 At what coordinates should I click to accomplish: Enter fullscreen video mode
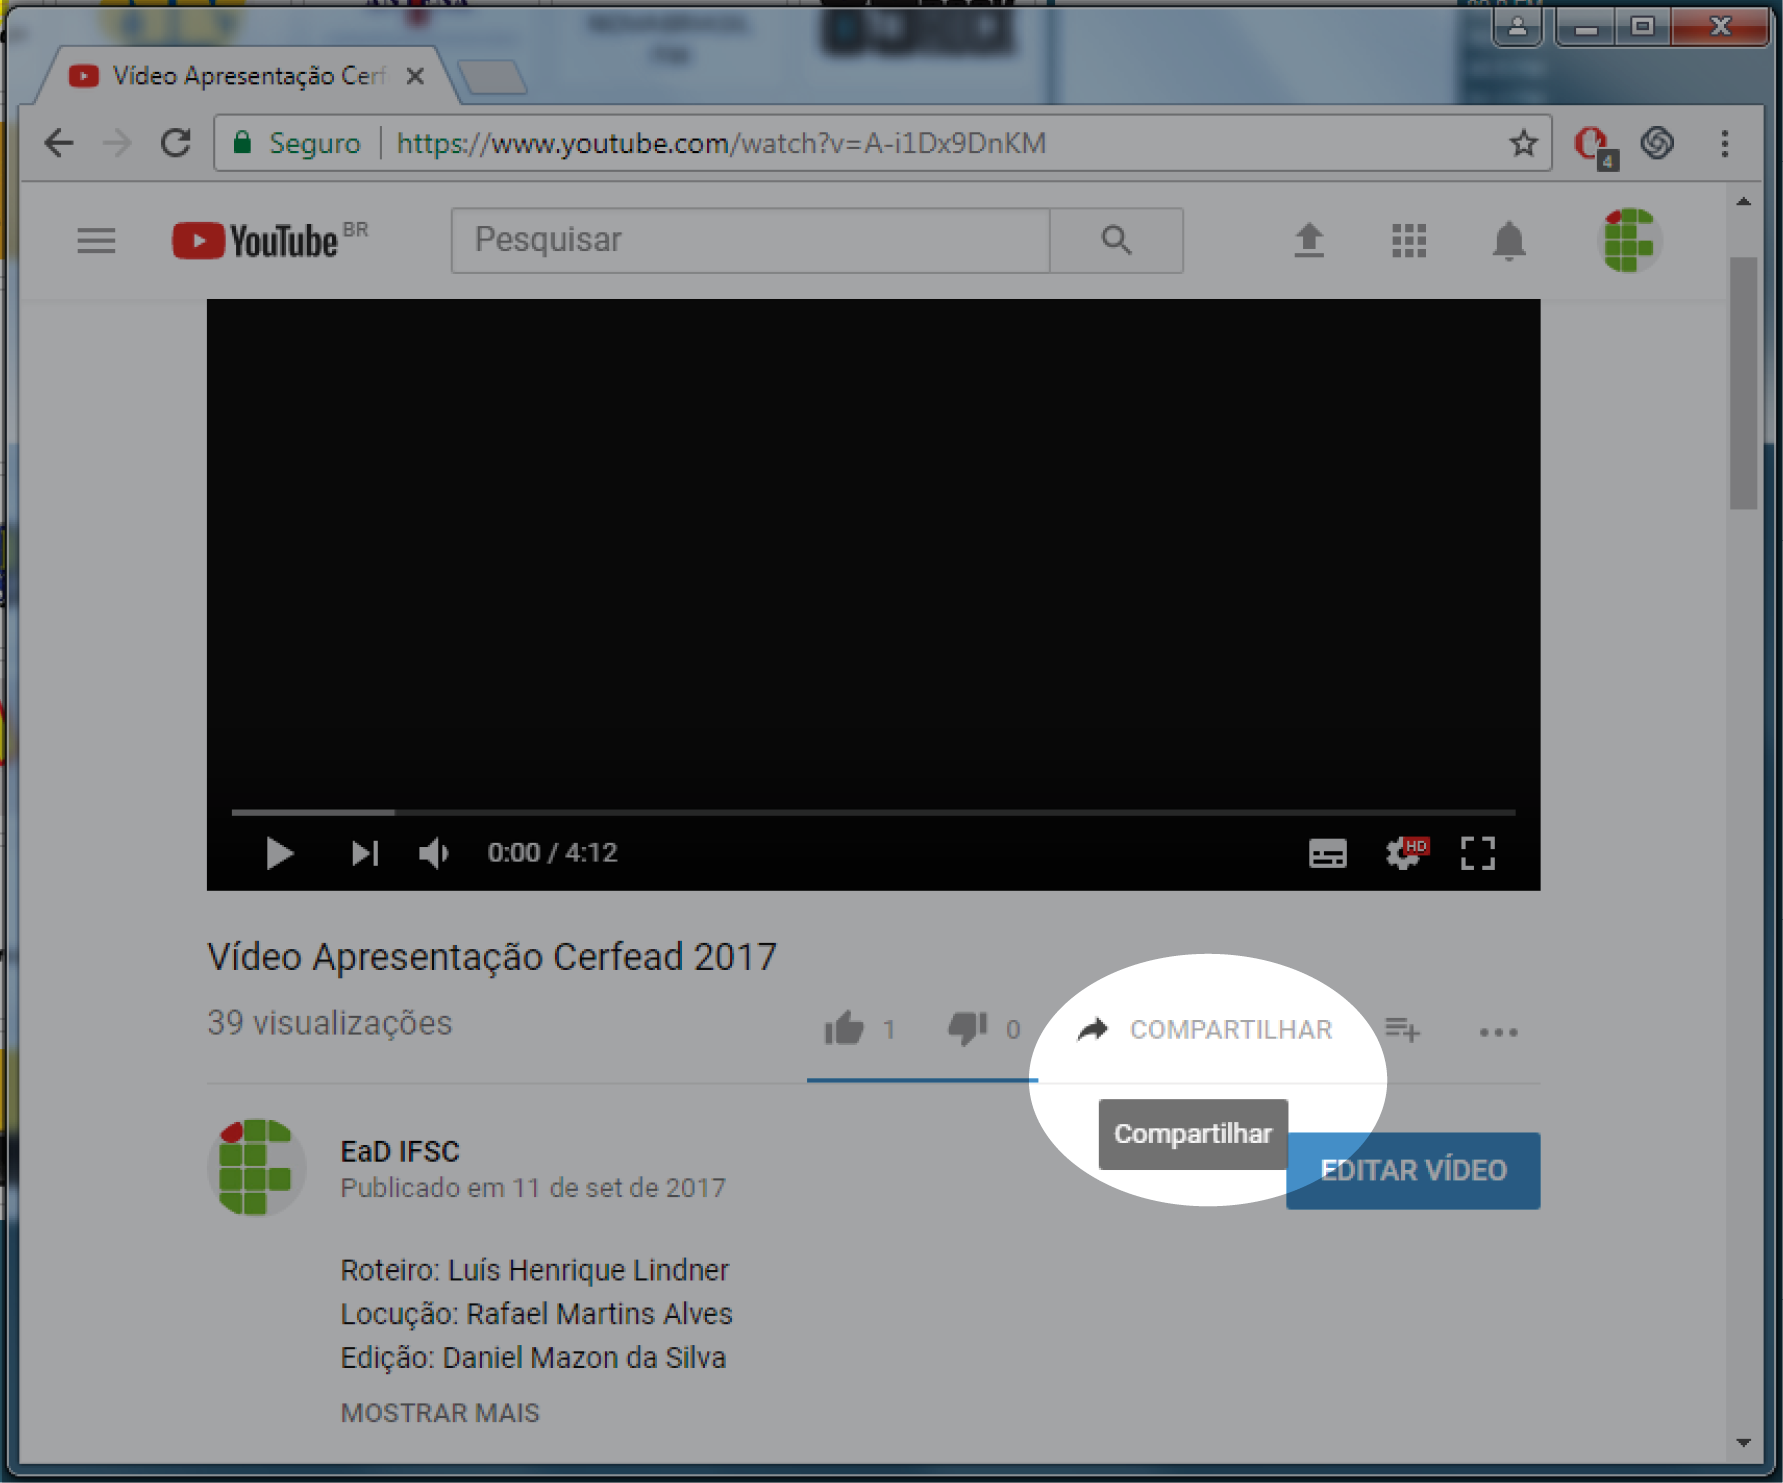pos(1477,853)
